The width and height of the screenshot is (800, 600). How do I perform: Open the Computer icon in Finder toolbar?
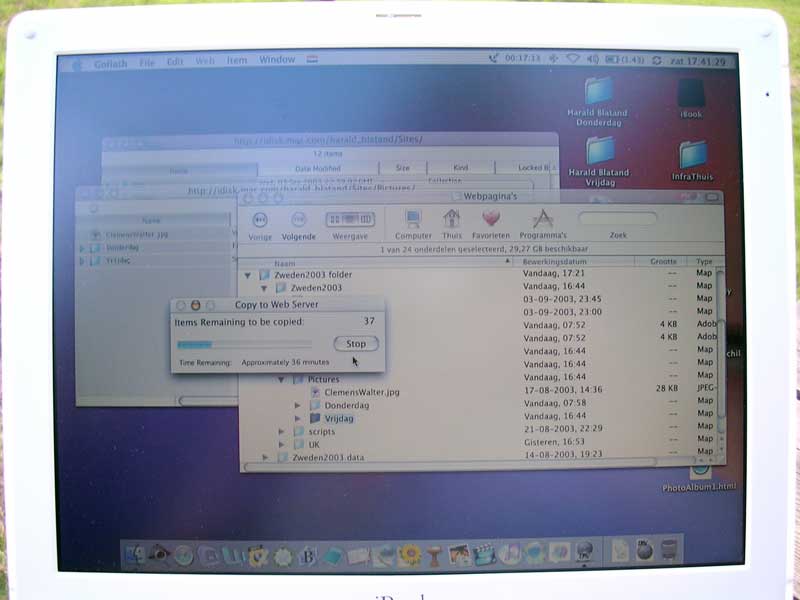[x=413, y=218]
